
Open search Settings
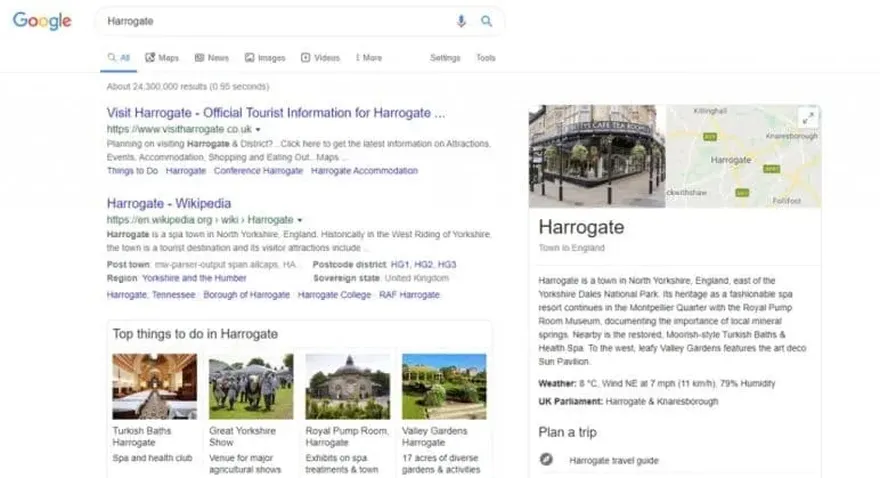tap(445, 58)
